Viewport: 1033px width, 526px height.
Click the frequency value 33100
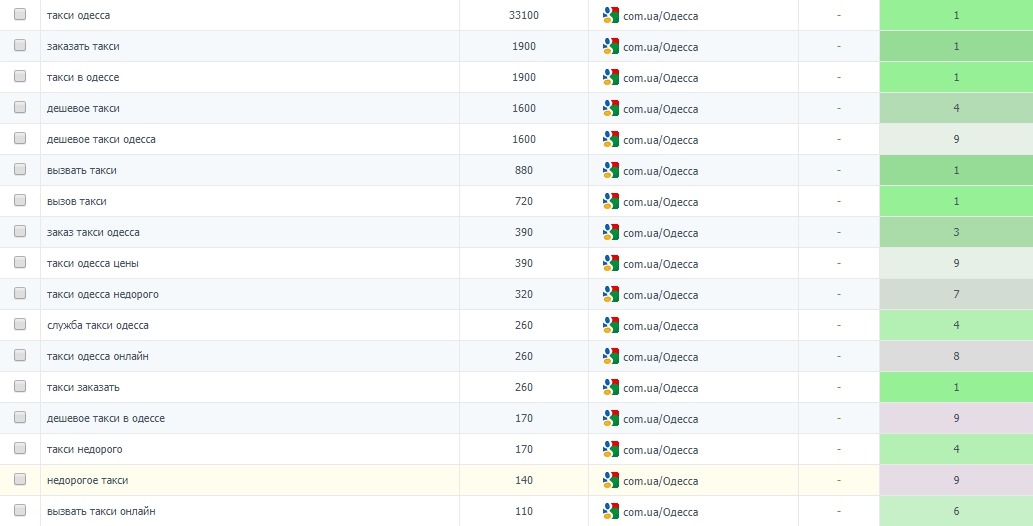524,15
